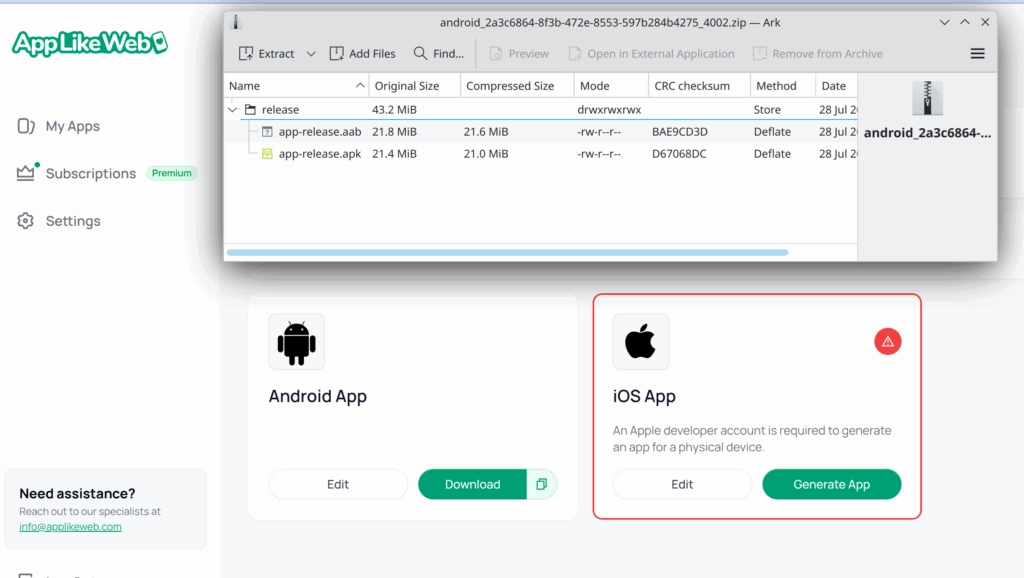Open the Extract dropdown arrow
Screen dimensions: 1024x578
[x=311, y=54]
